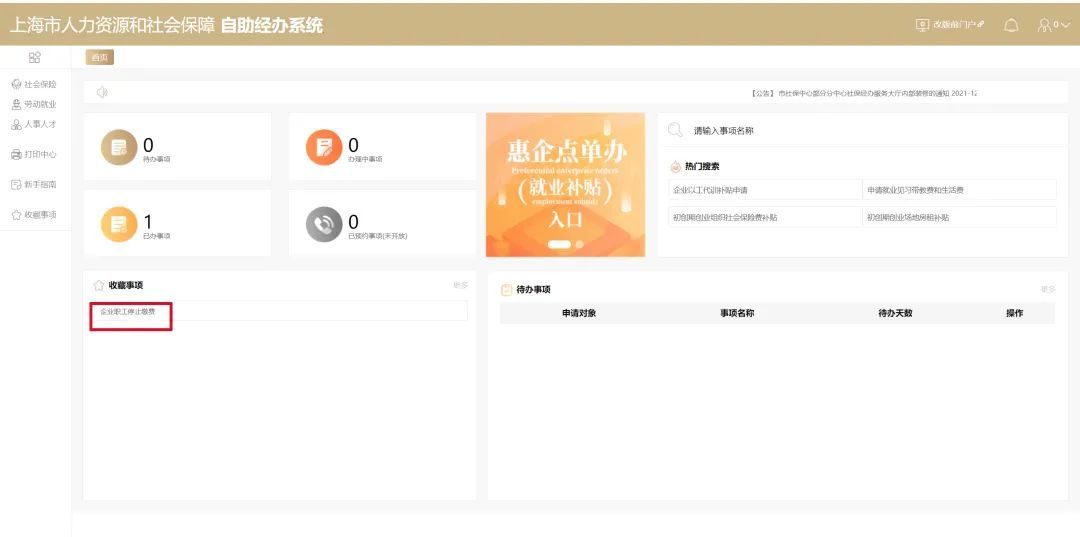Click the speaker announcement icon
Image resolution: width=1080 pixels, height=537 pixels.
click(x=102, y=93)
